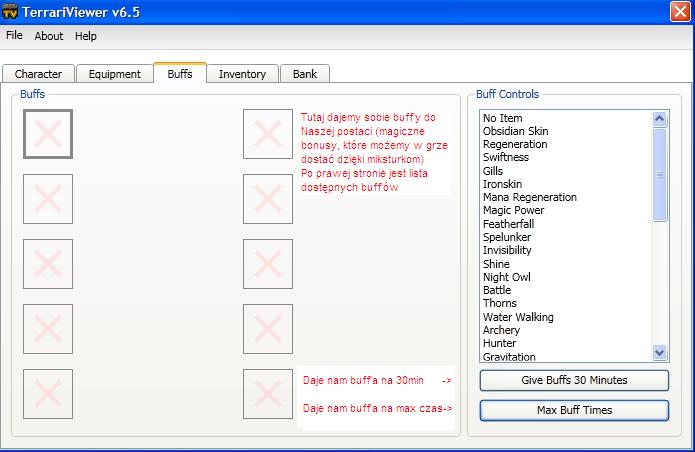Screen dimensions: 695x452
Task: Click the TerrariViewer title bar icon
Action: click(9, 12)
